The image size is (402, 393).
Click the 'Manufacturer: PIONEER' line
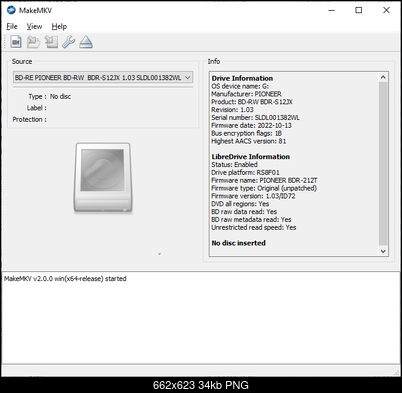pyautogui.click(x=246, y=94)
